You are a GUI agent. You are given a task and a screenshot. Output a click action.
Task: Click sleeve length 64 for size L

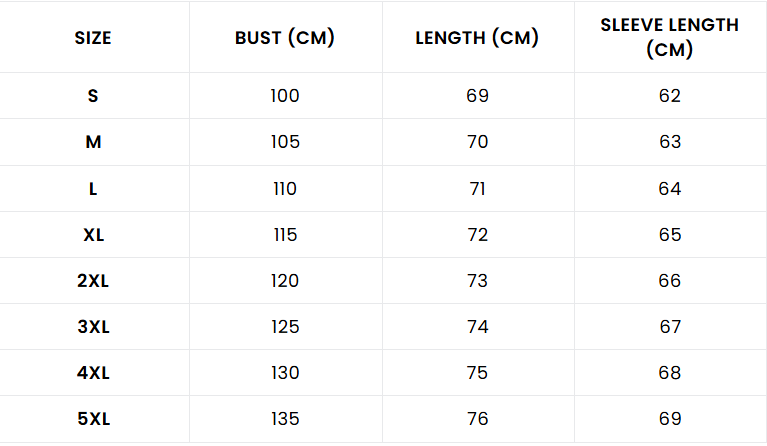[x=669, y=188]
